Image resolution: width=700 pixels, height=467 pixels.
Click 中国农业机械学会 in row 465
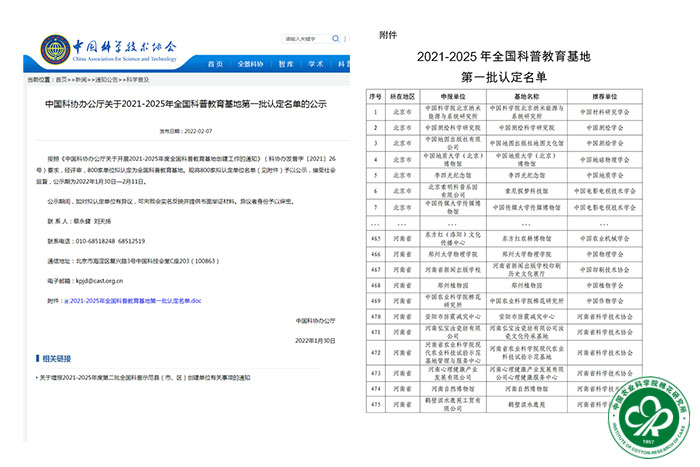click(605, 239)
